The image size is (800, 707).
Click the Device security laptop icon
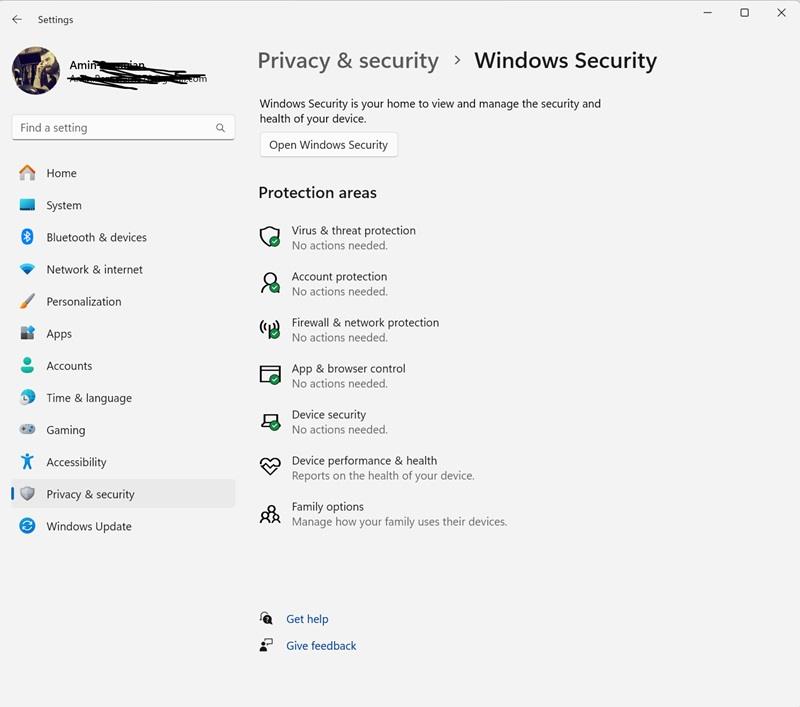pyautogui.click(x=269, y=421)
